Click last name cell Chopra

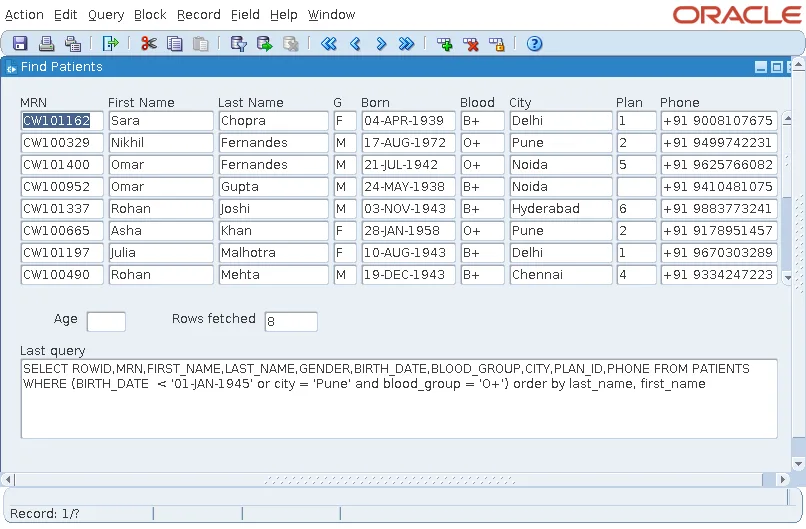pos(273,121)
